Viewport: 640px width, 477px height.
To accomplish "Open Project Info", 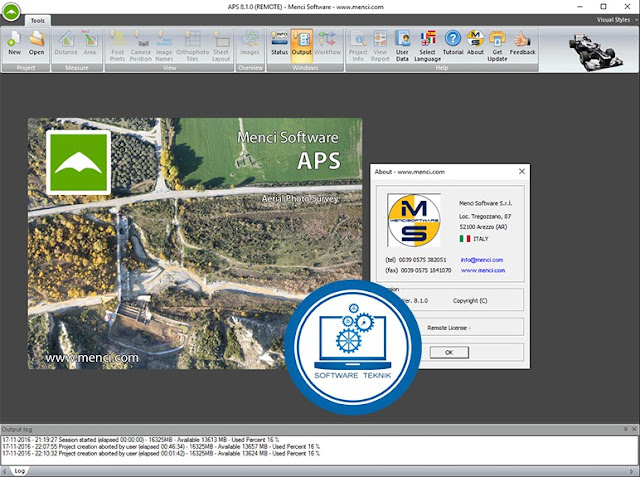I will (x=358, y=46).
